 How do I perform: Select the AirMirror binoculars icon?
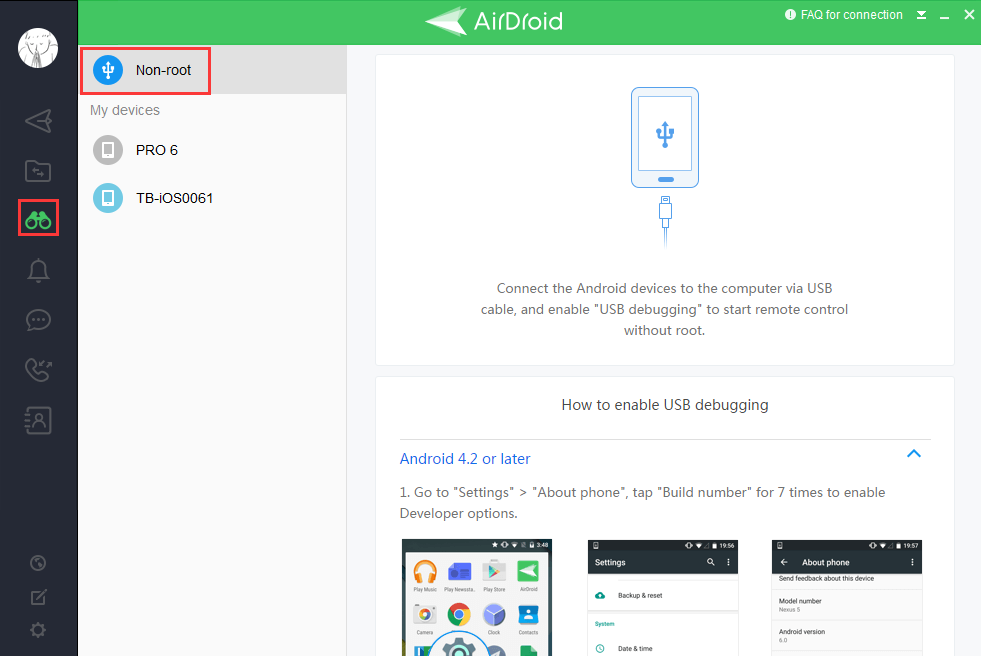click(x=38, y=219)
